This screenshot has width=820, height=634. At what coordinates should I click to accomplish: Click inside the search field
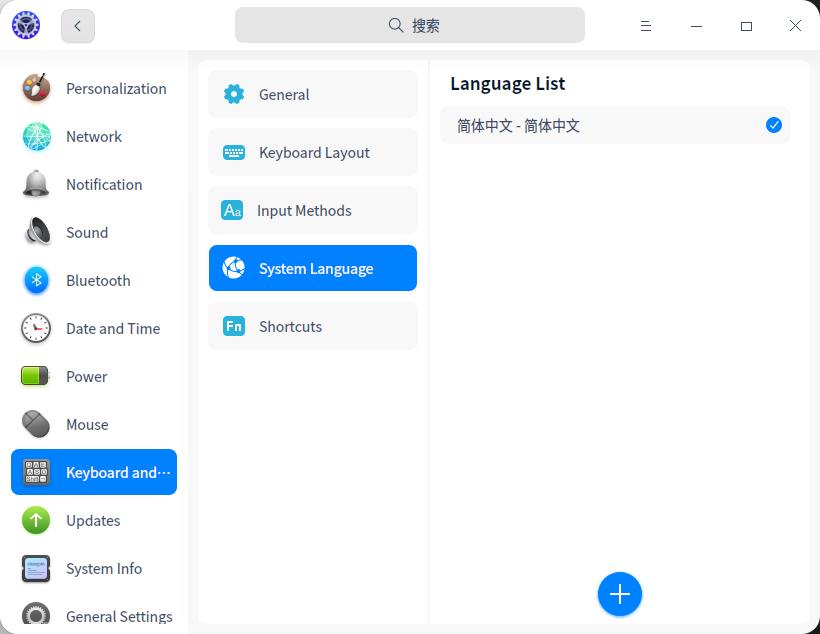coord(410,25)
